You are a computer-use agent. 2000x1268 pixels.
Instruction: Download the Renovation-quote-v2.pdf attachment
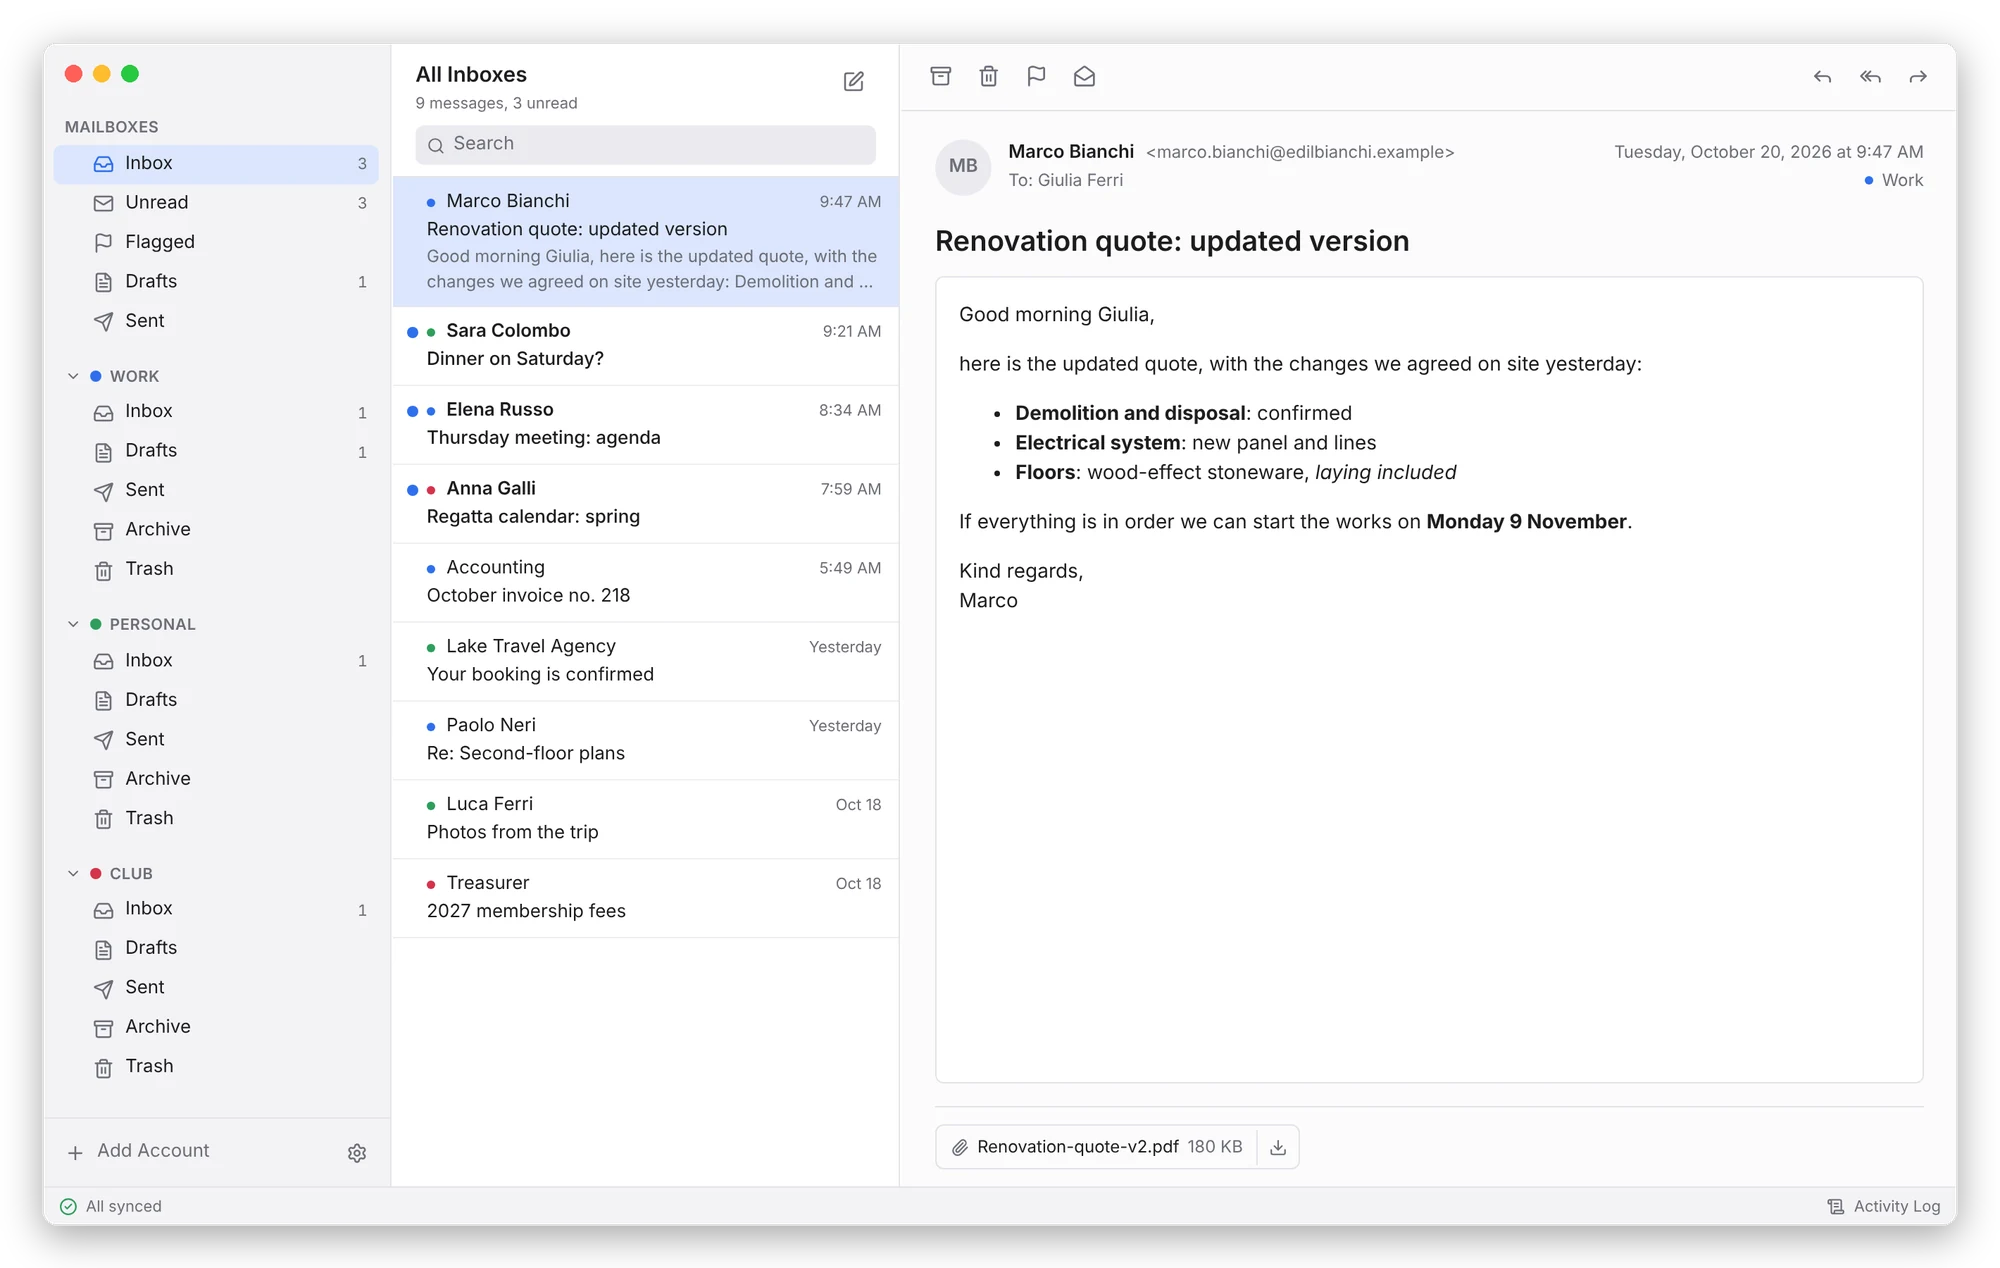coord(1277,1147)
